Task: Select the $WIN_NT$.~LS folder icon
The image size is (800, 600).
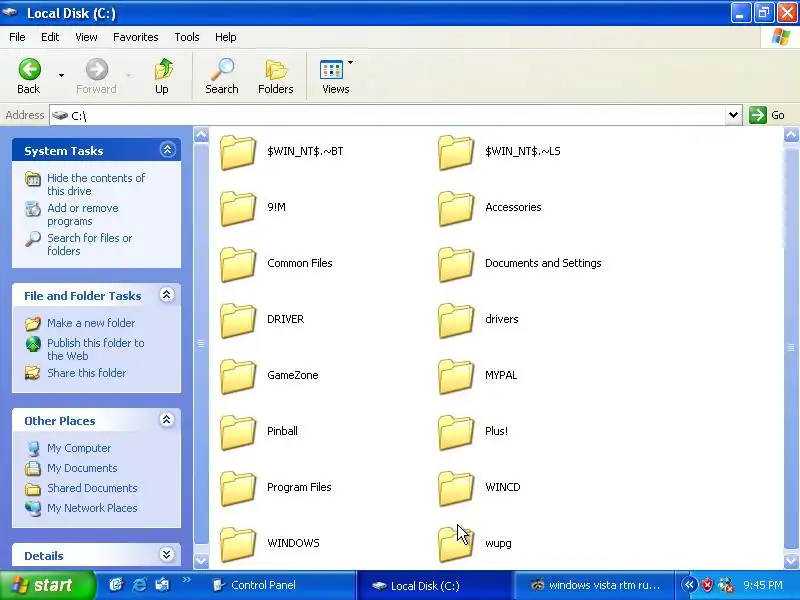Action: click(456, 152)
